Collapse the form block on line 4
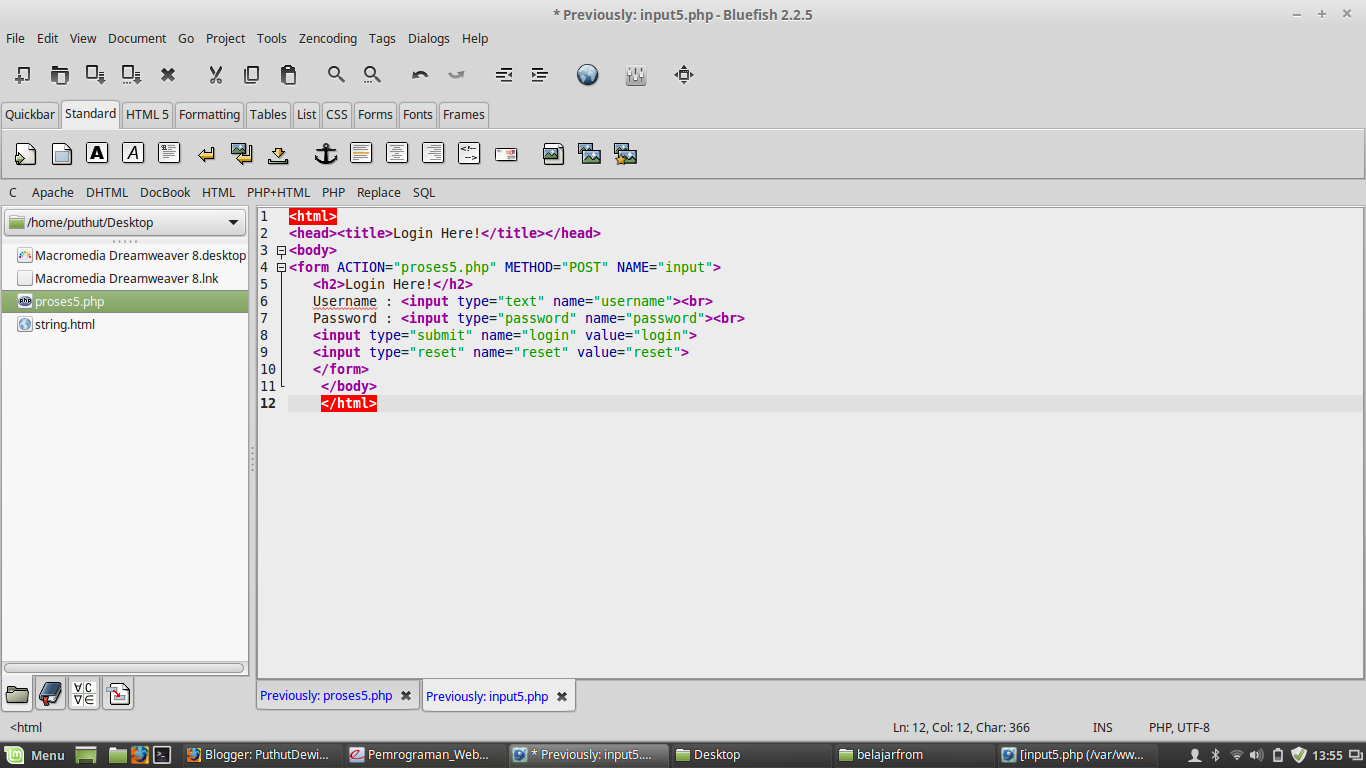This screenshot has height=768, width=1366. tap(281, 267)
